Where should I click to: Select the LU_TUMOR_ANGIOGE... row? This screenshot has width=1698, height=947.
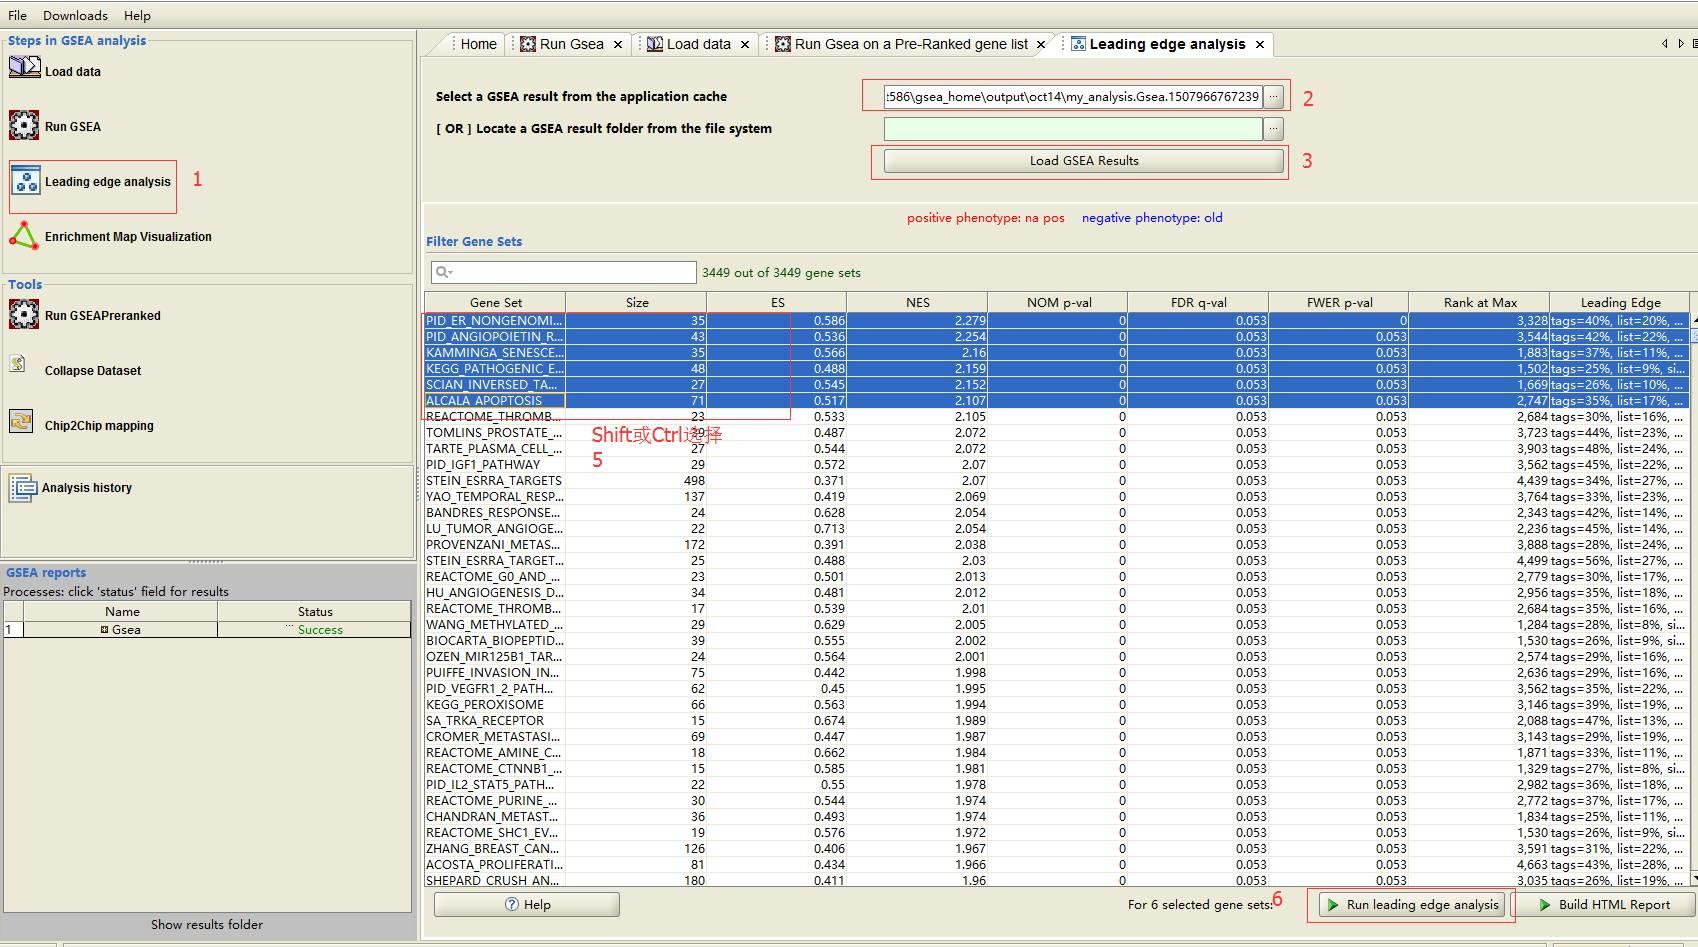[x=1057, y=528]
